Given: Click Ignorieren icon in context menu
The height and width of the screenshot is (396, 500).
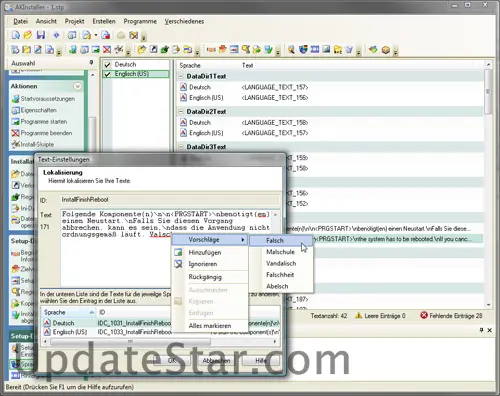Looking at the screenshot, I should pos(178,264).
